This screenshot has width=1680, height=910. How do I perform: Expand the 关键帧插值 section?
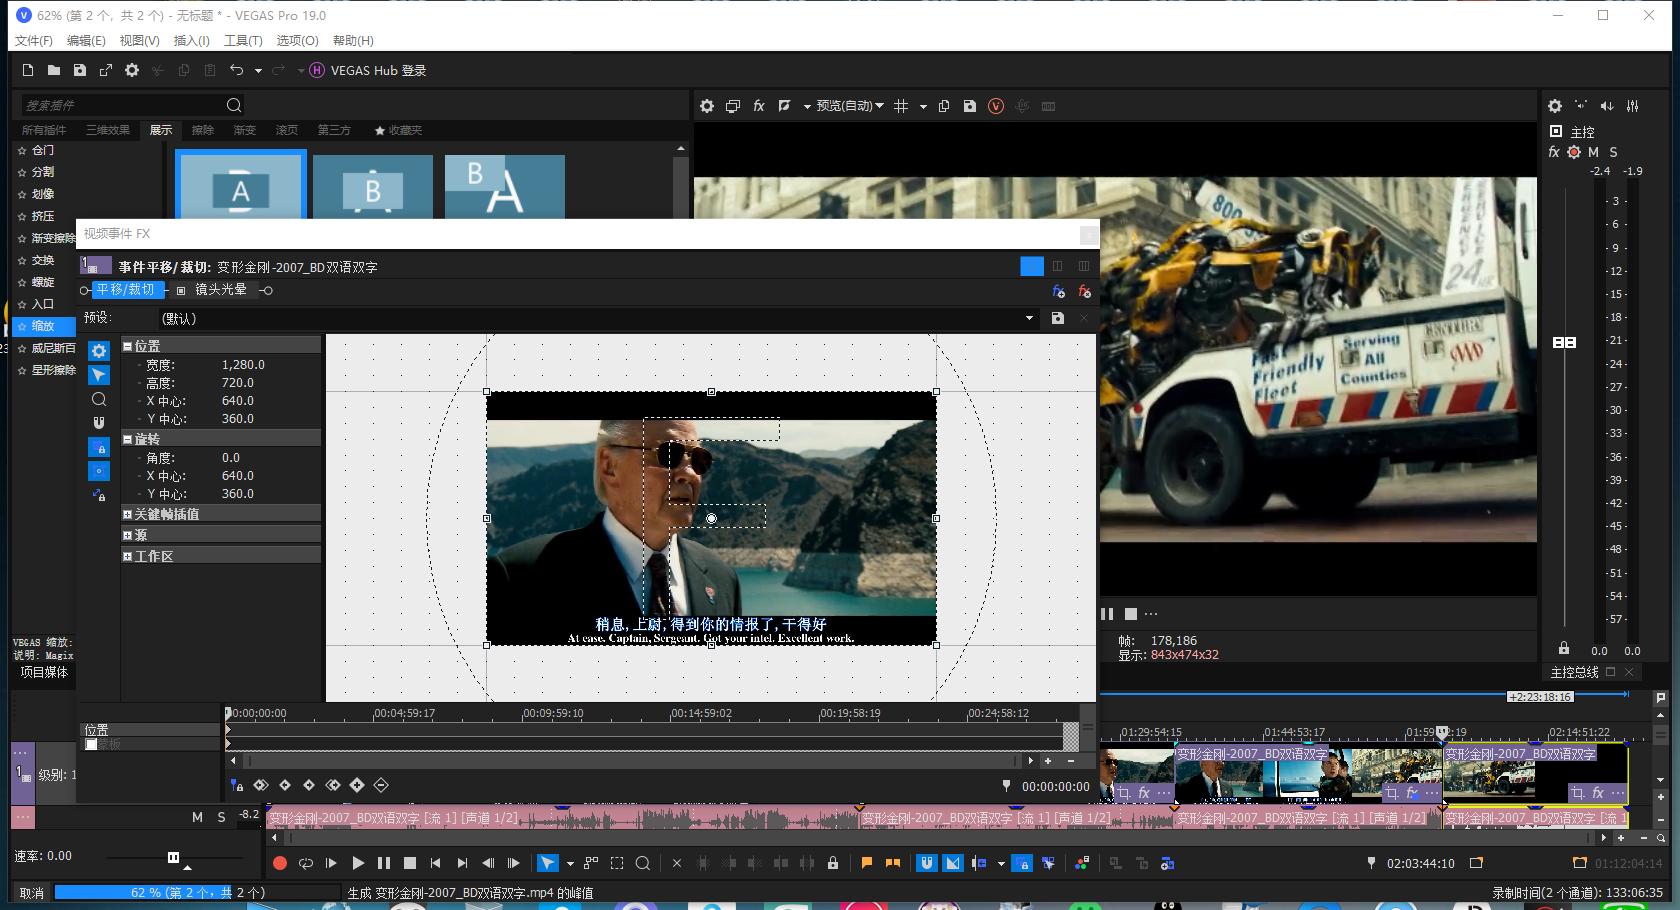(128, 514)
